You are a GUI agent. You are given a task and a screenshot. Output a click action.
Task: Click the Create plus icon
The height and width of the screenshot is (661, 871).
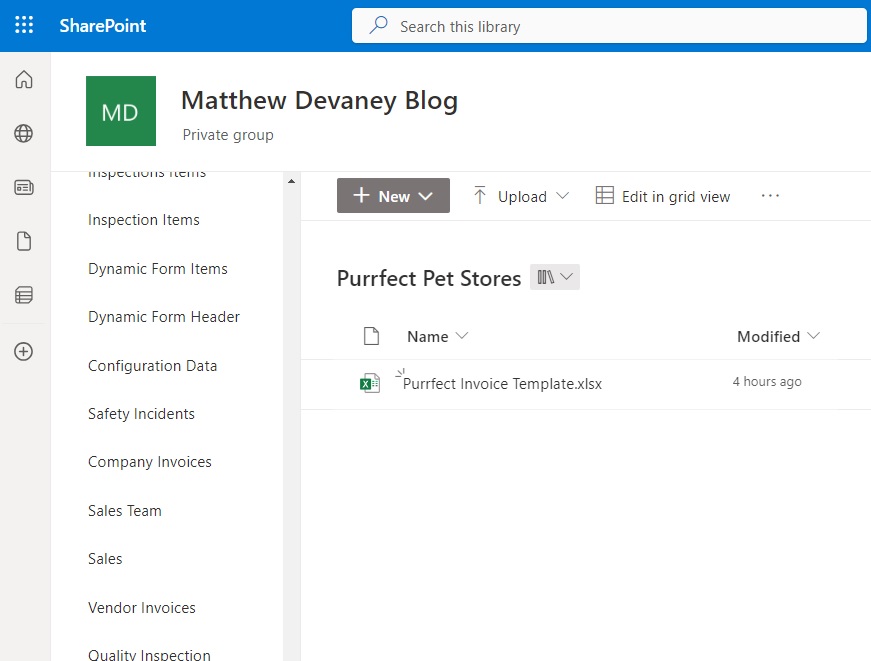click(24, 350)
